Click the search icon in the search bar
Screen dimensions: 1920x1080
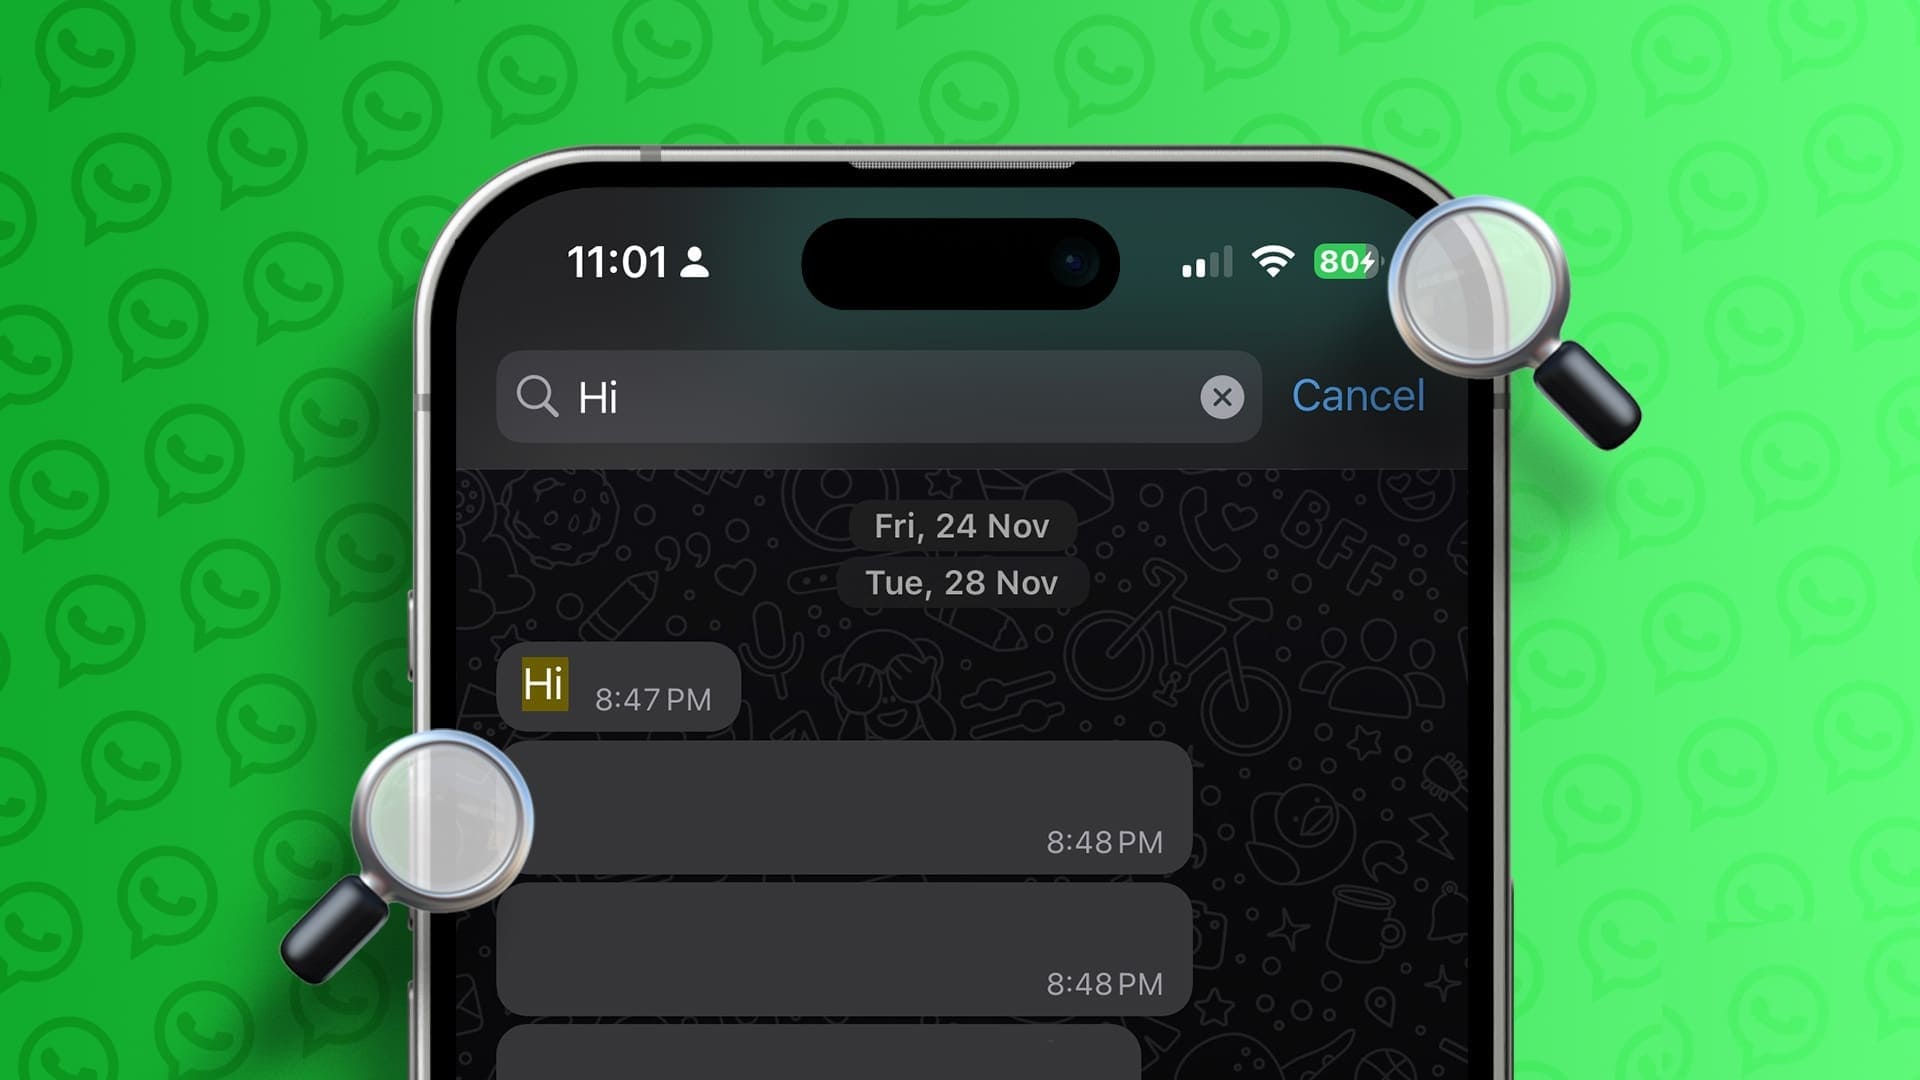click(537, 396)
